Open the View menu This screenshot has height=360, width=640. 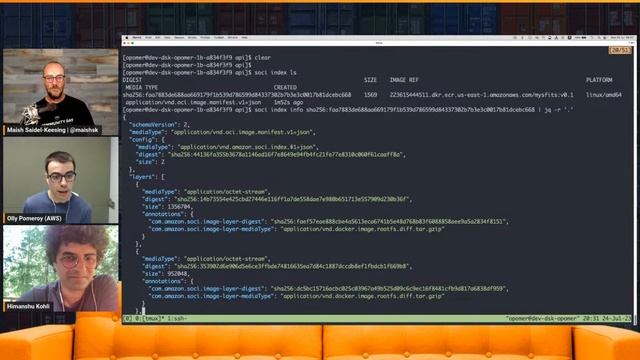coord(167,38)
